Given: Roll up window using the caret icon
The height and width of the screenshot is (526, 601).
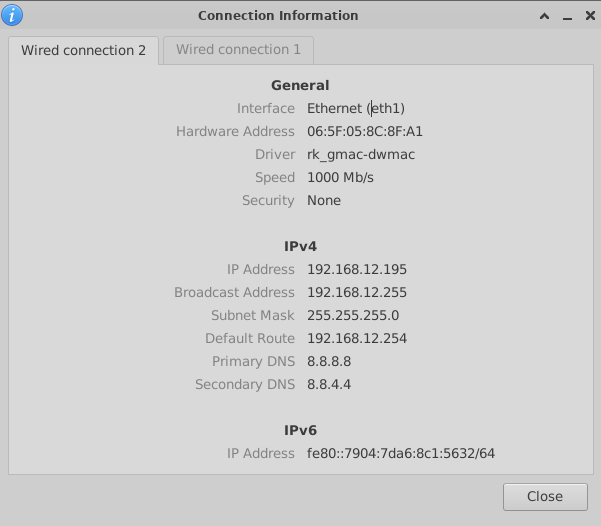Looking at the screenshot, I should pos(544,16).
